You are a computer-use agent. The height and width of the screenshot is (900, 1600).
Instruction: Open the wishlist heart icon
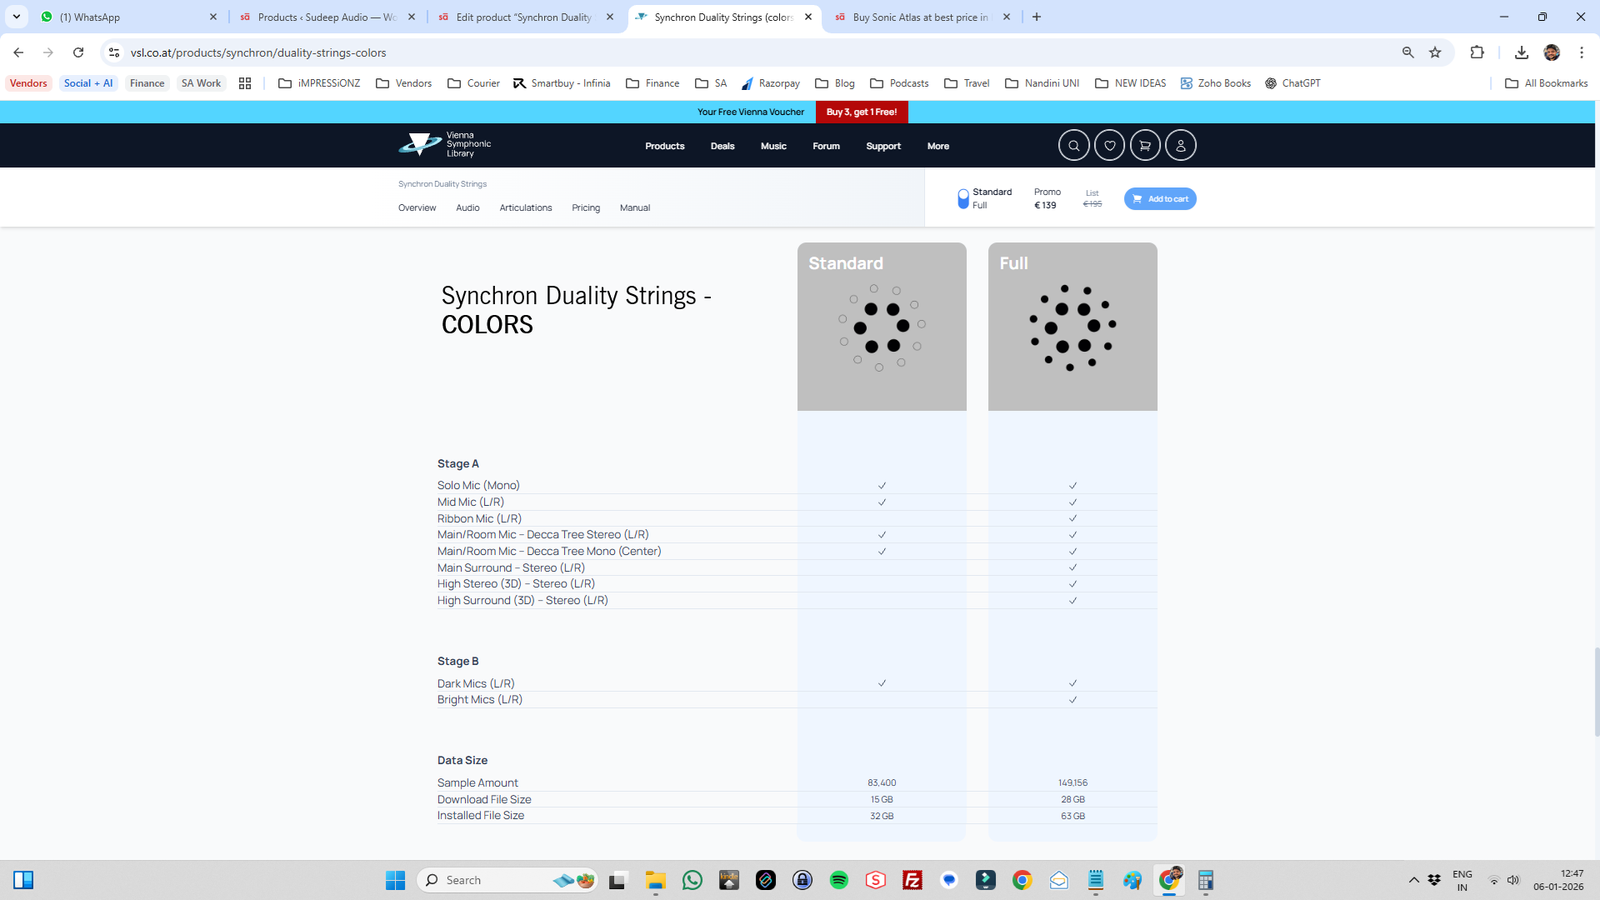pyautogui.click(x=1109, y=146)
